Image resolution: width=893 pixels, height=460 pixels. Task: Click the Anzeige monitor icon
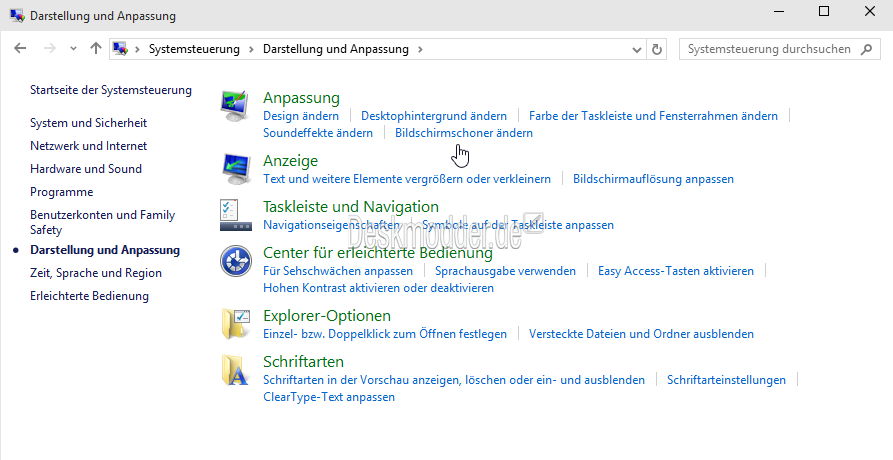236,168
